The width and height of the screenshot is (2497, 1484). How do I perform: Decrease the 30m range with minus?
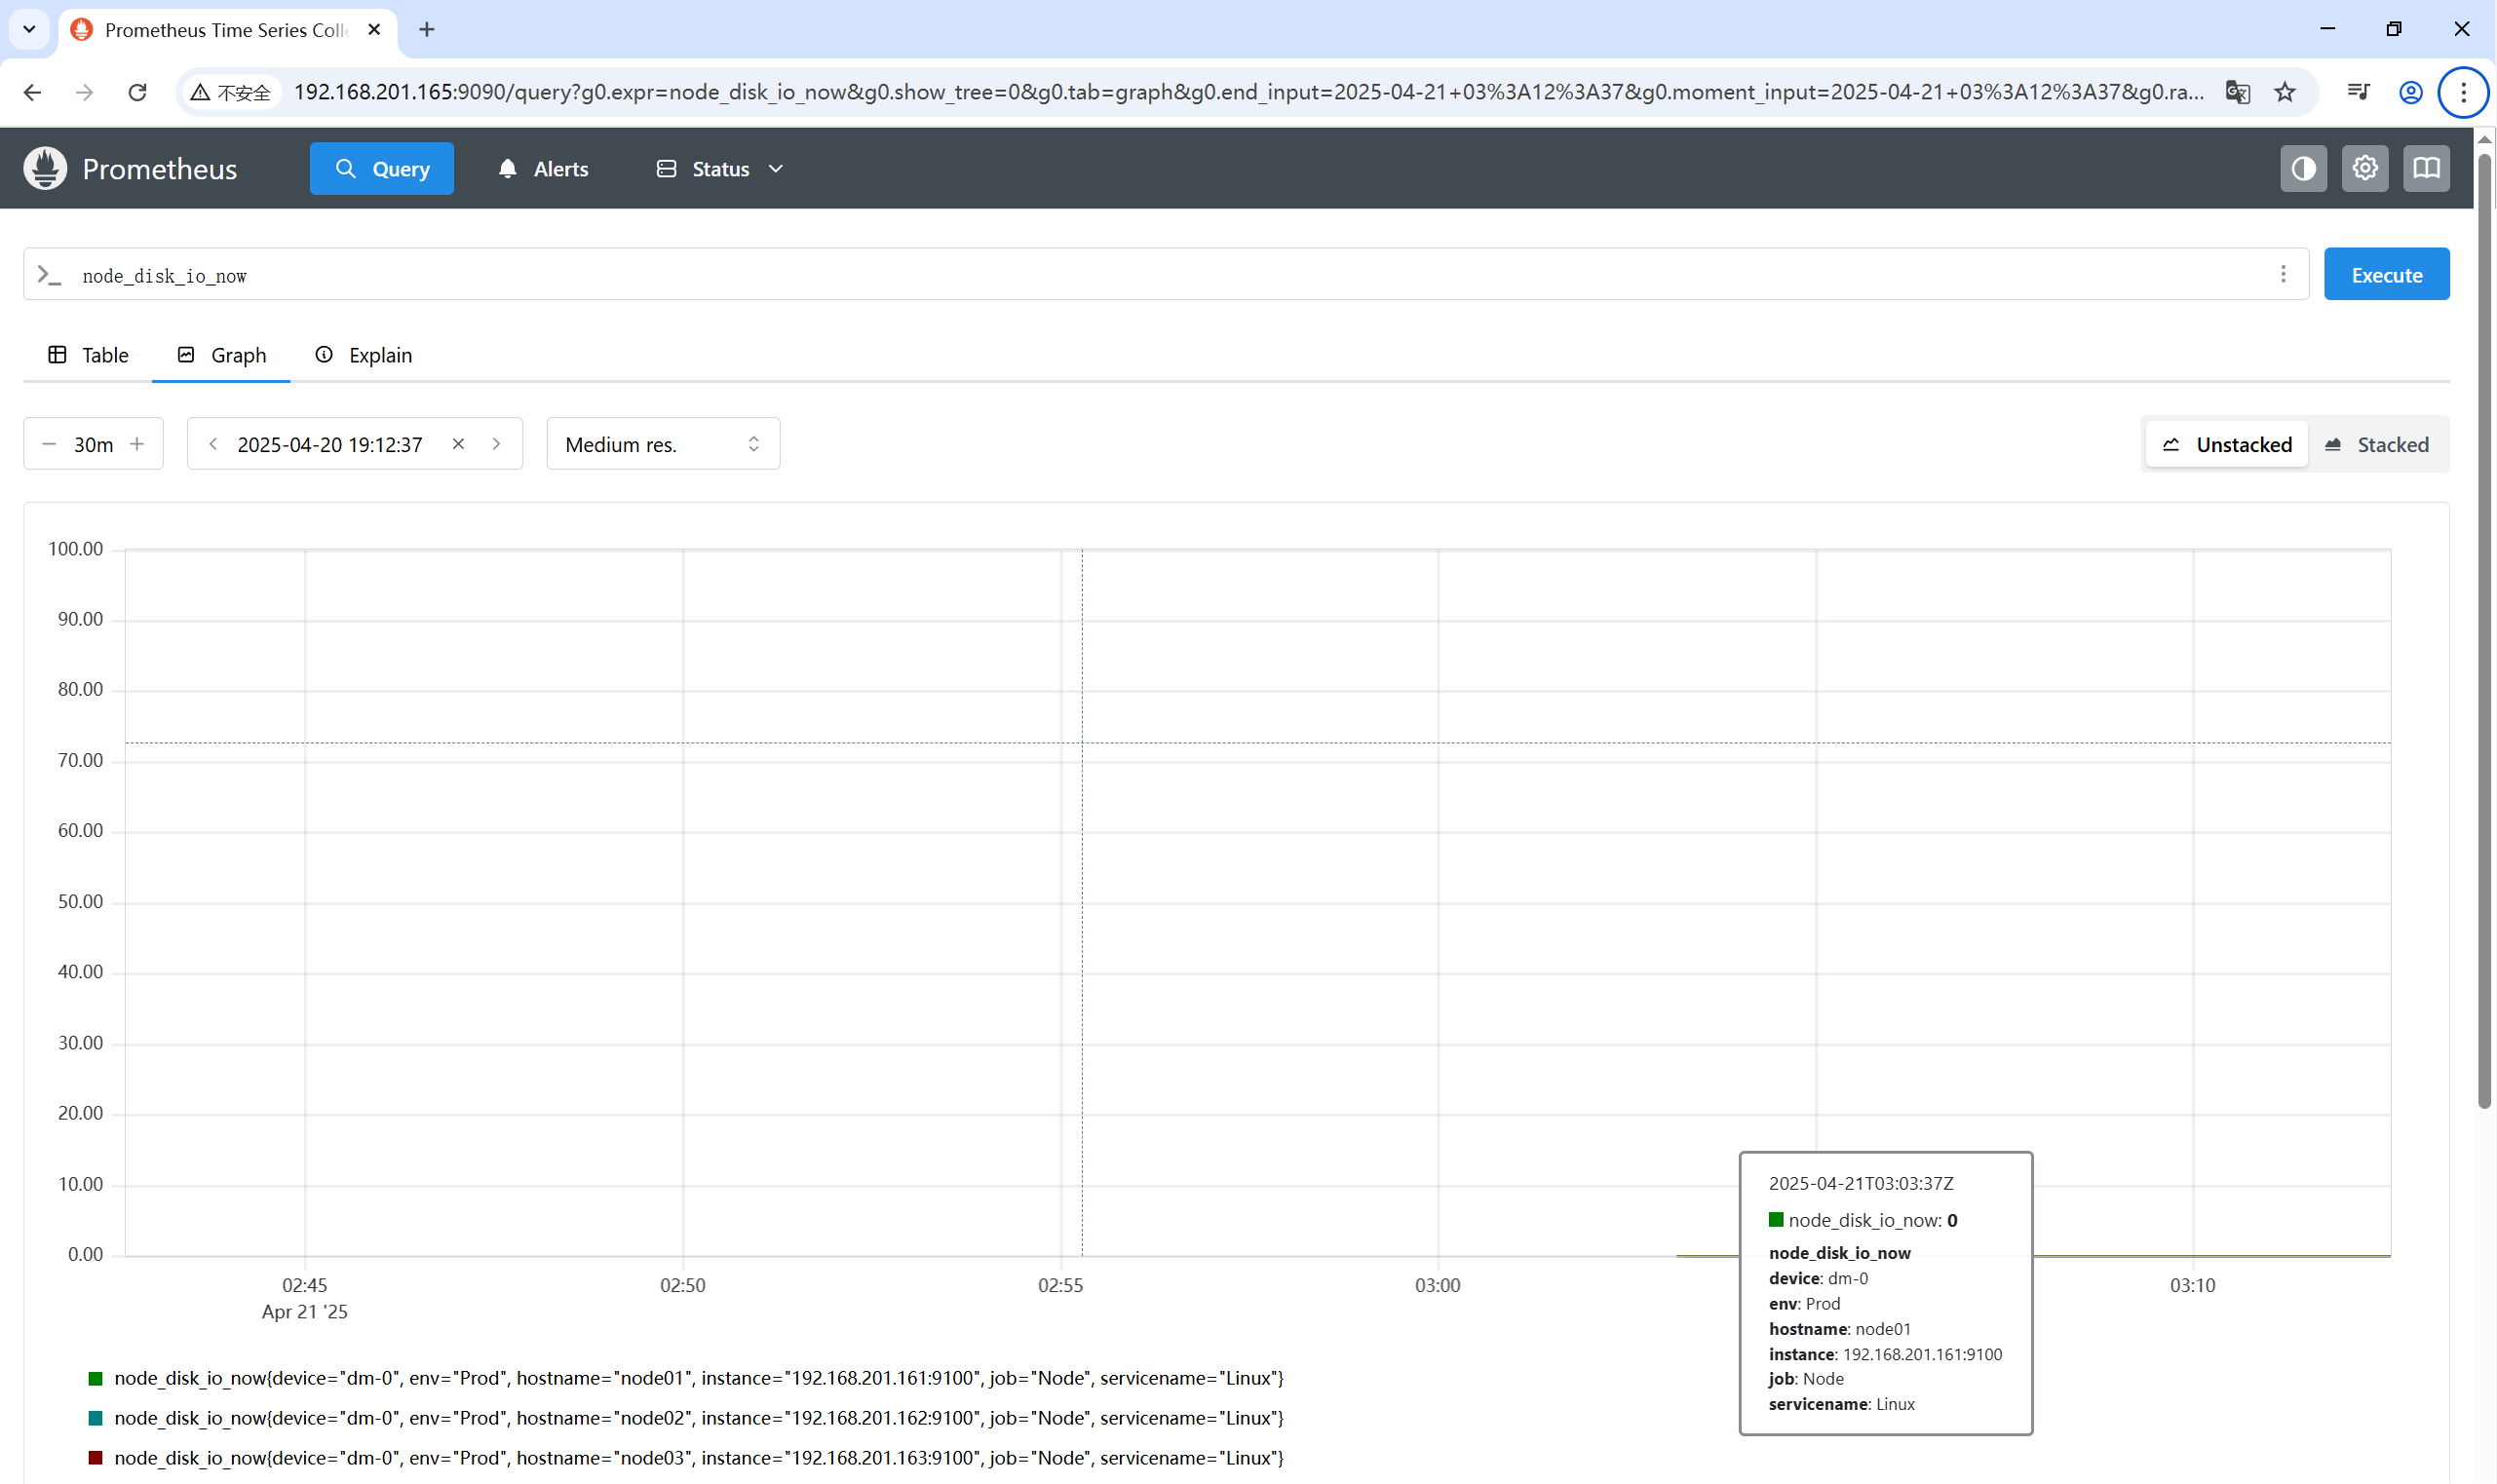click(49, 444)
